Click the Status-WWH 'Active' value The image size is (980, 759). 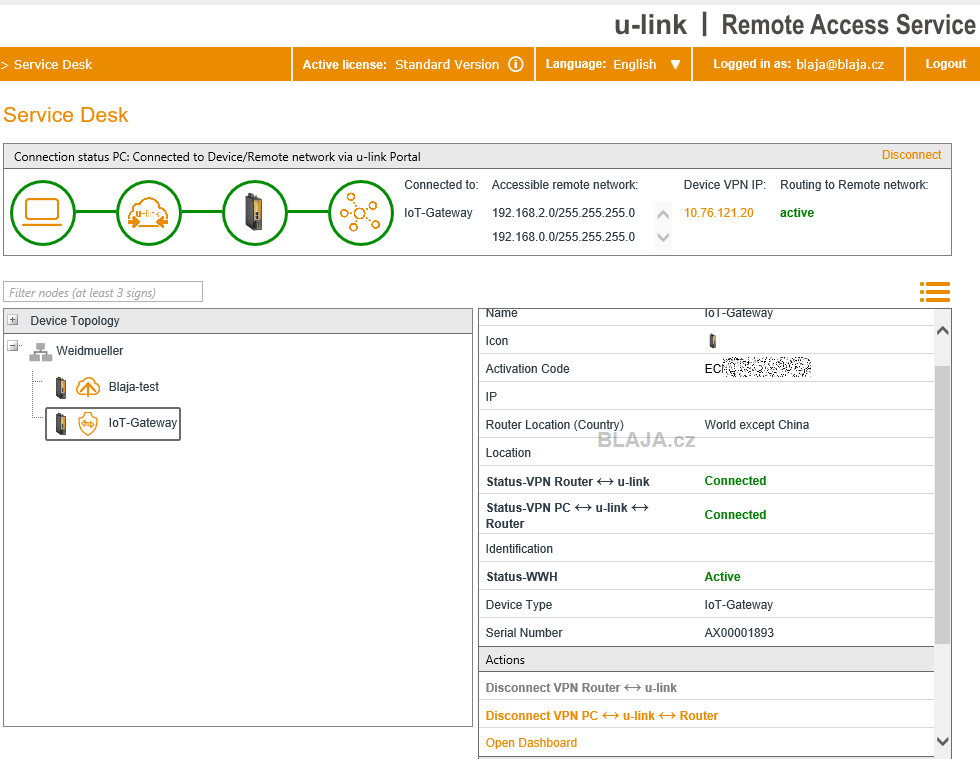pos(722,576)
